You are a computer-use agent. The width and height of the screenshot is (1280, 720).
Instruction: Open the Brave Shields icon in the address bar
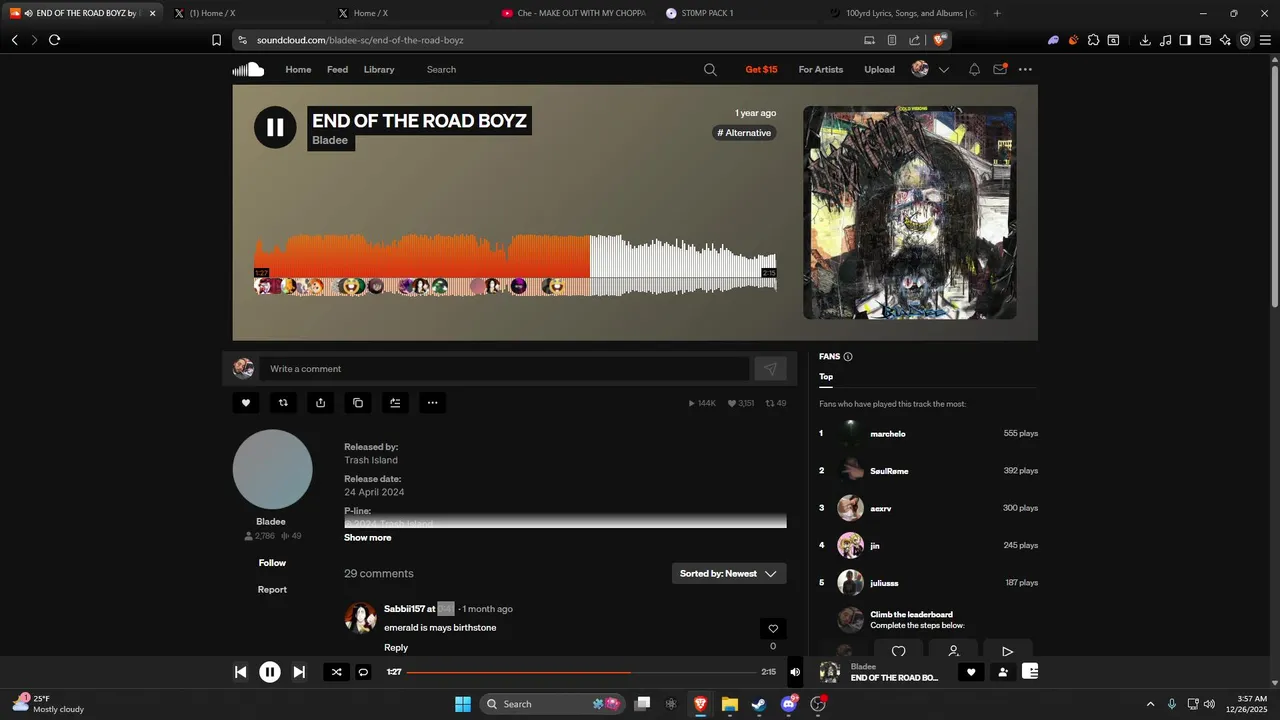pos(939,40)
